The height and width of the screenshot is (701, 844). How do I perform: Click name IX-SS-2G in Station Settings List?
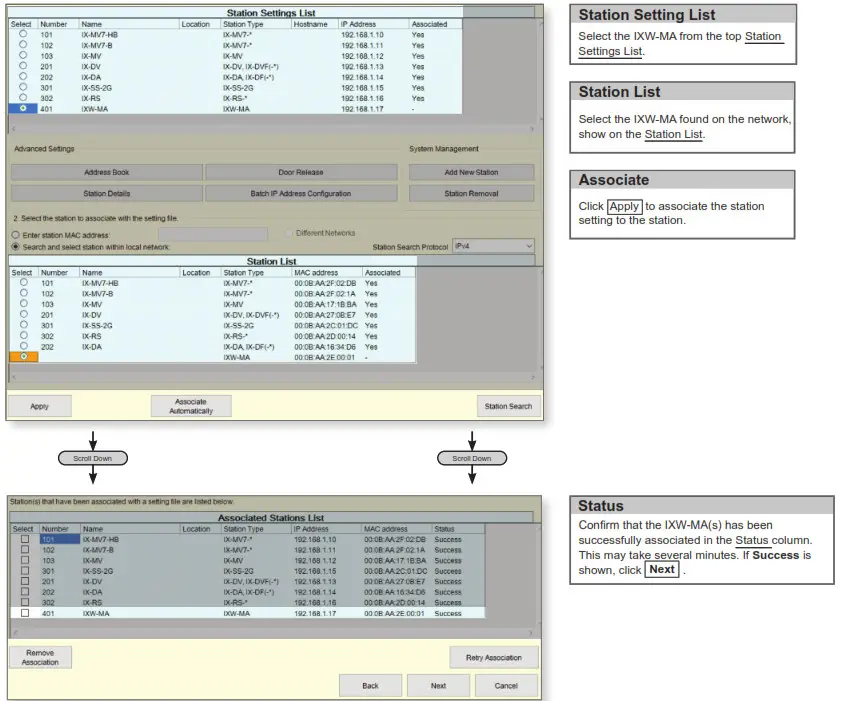coord(96,88)
